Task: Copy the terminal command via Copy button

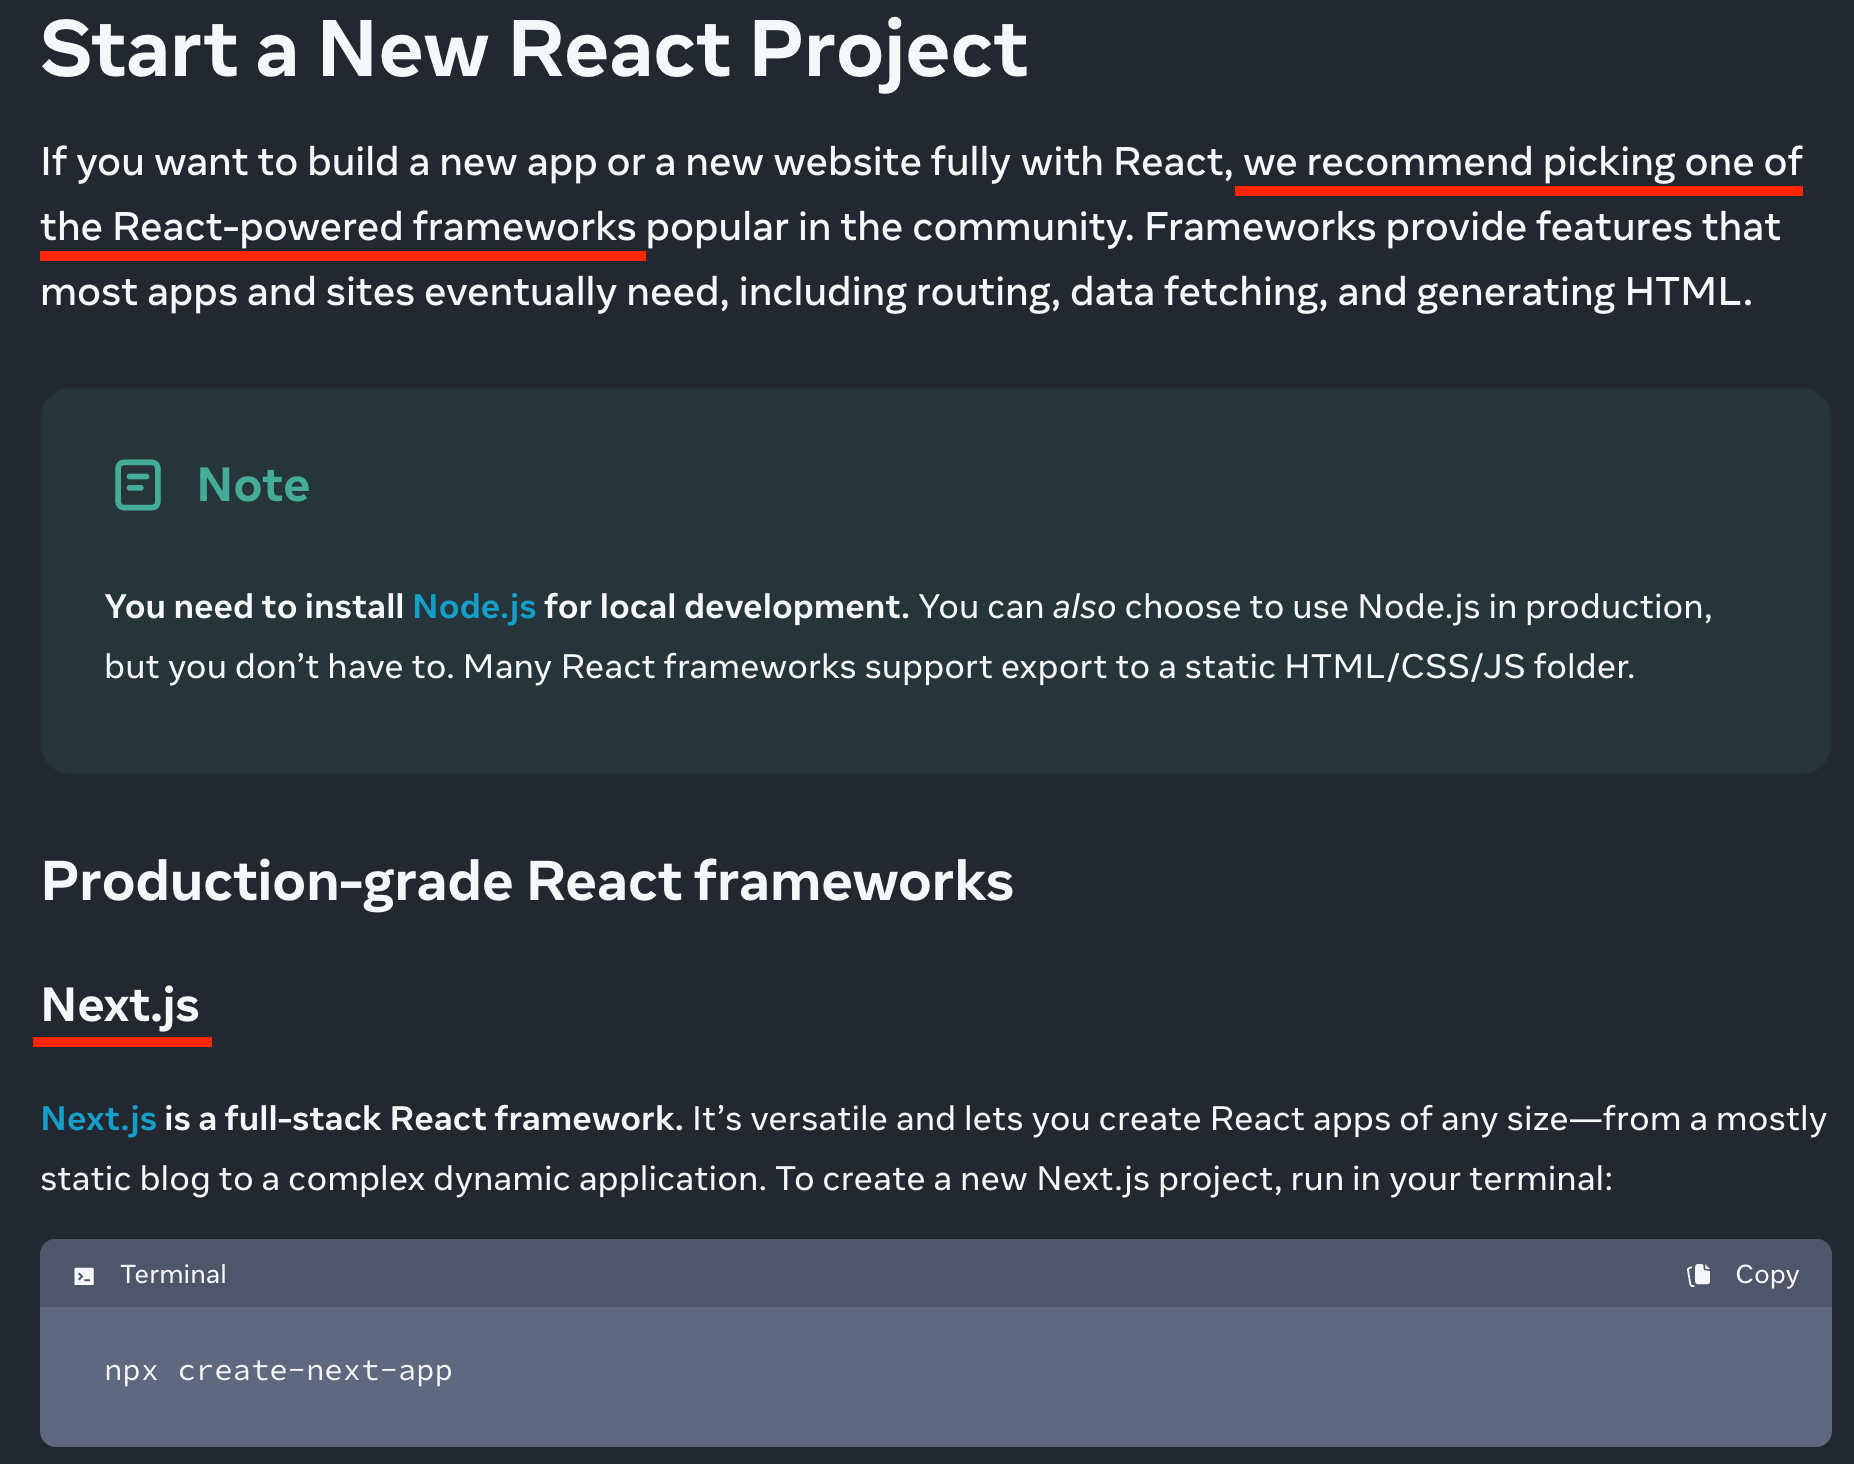Action: [1743, 1275]
